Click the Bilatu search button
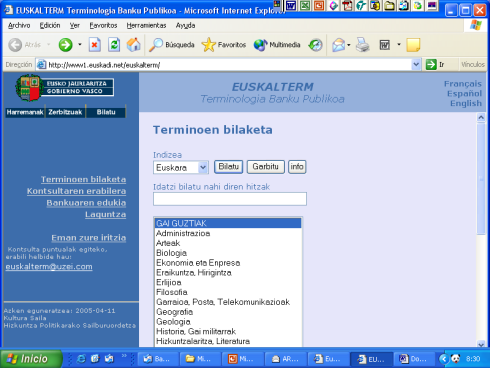Viewport: 490px width, 368px height. 229,167
